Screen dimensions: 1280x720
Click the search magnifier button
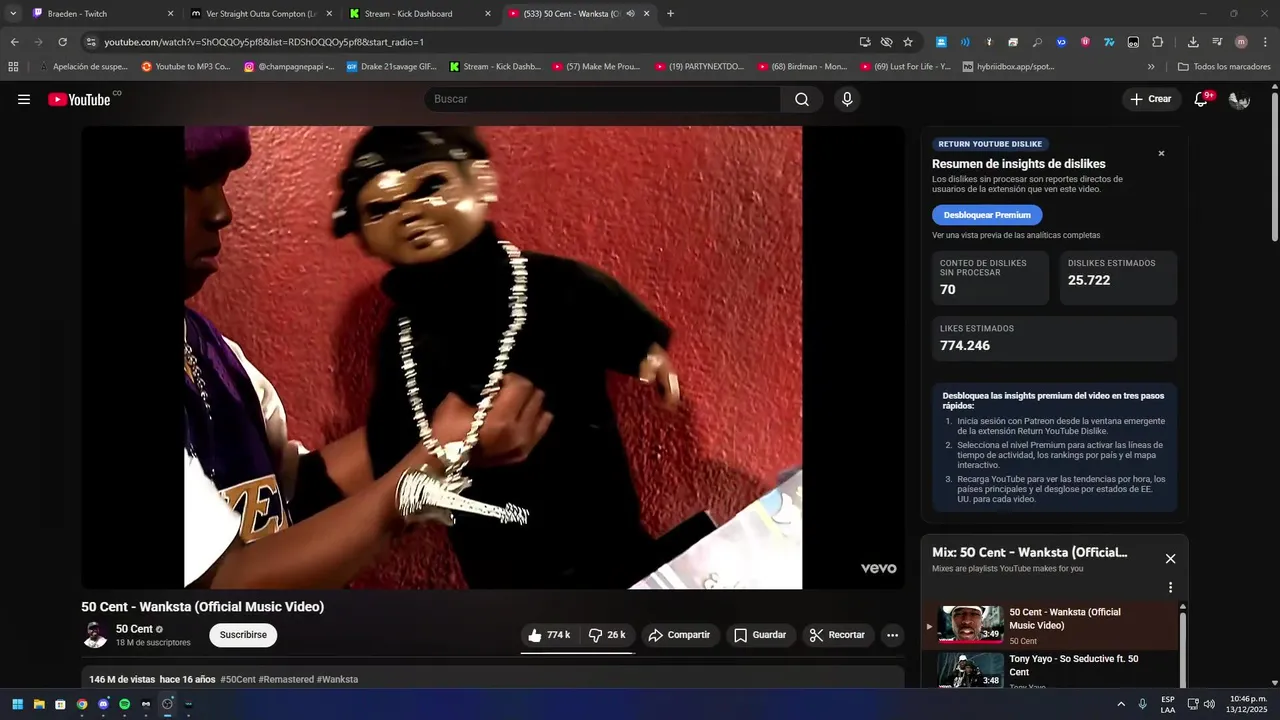tap(802, 99)
